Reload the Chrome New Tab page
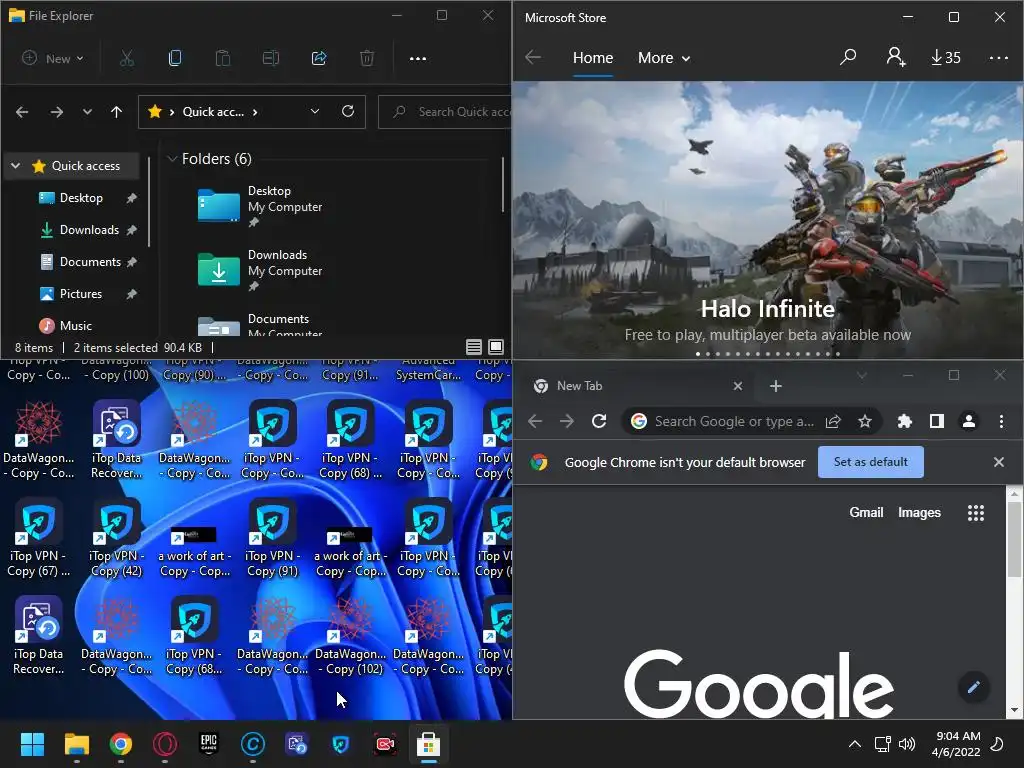 [599, 421]
